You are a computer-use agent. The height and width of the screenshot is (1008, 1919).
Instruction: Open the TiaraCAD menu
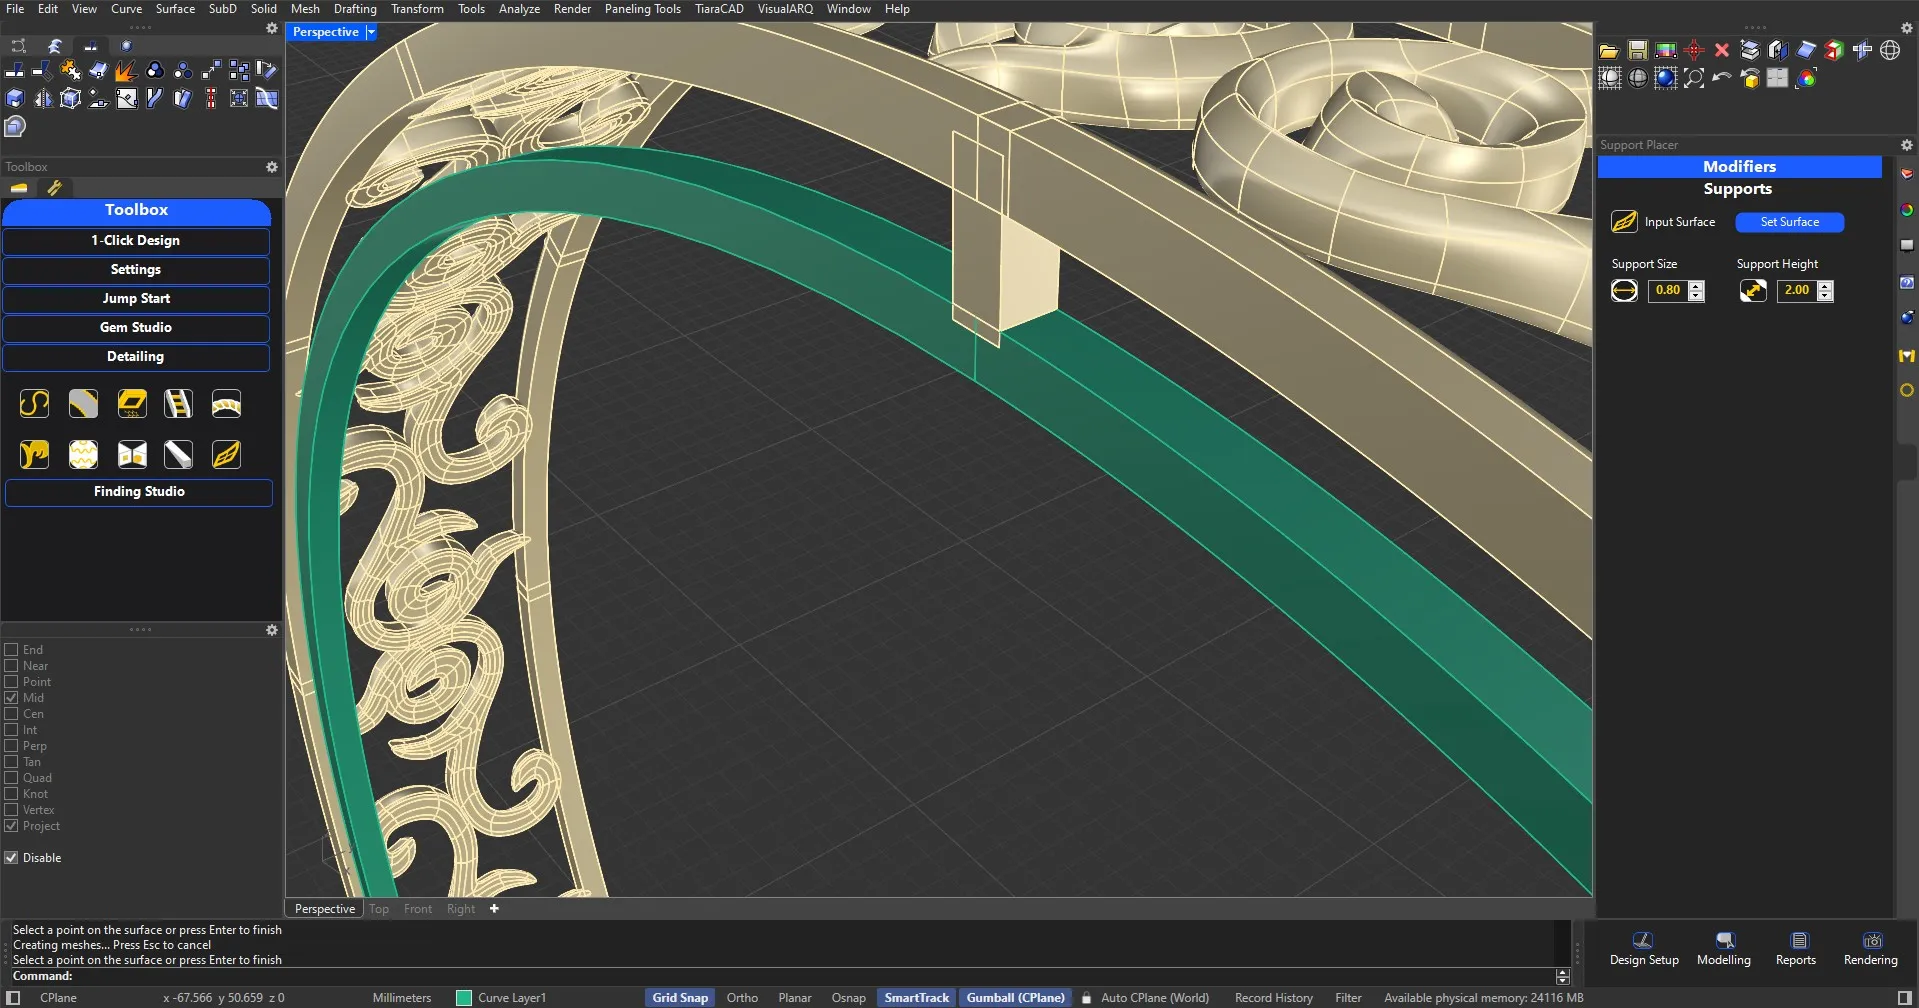pyautogui.click(x=718, y=9)
